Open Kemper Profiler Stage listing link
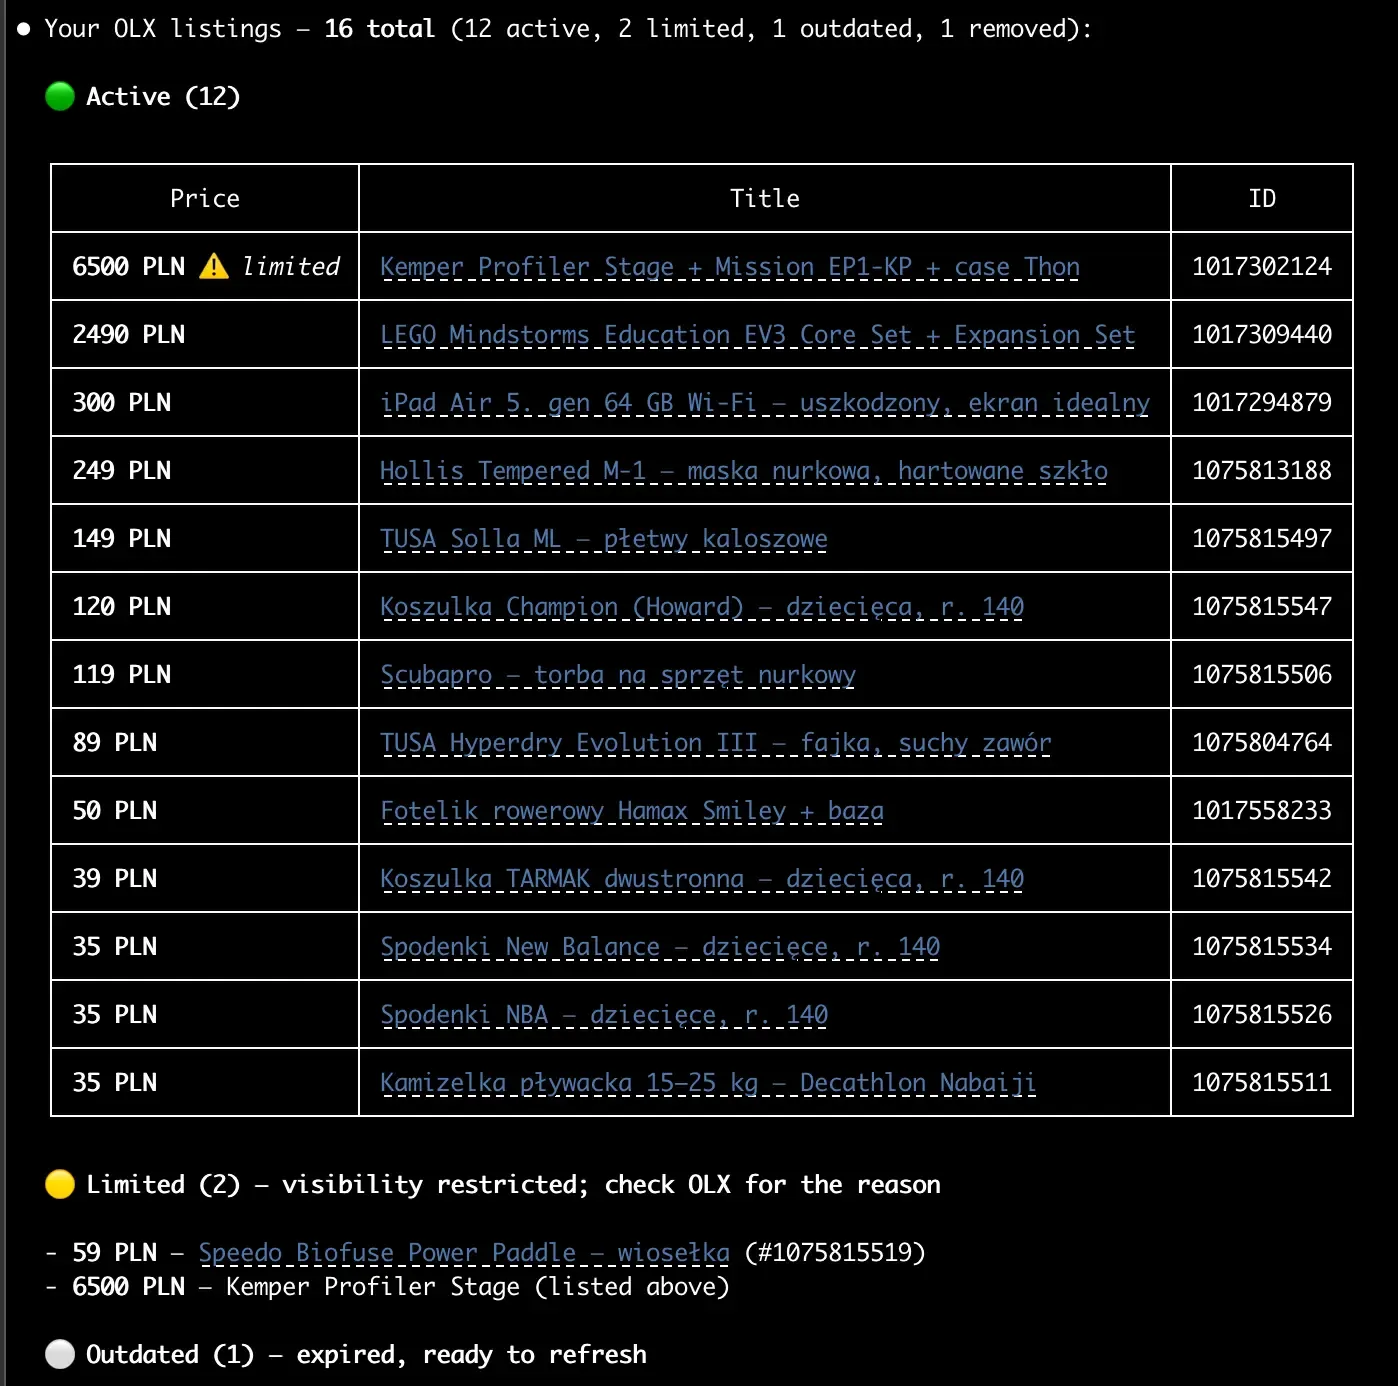 click(x=730, y=267)
